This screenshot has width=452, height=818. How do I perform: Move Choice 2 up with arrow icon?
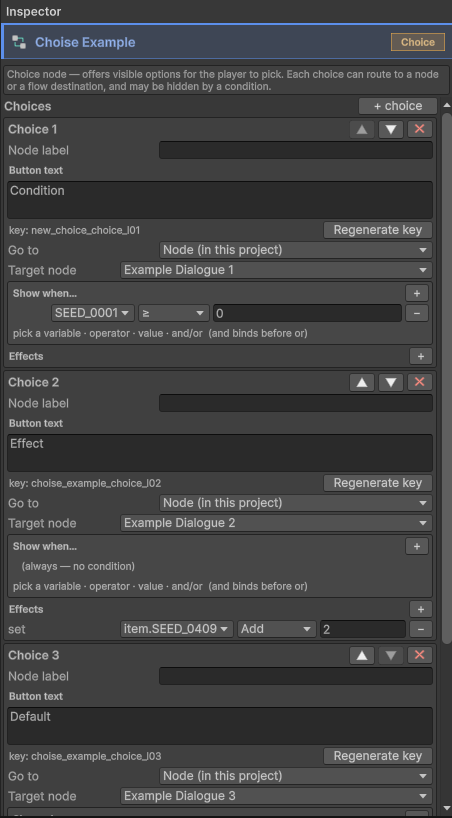pyautogui.click(x=362, y=382)
